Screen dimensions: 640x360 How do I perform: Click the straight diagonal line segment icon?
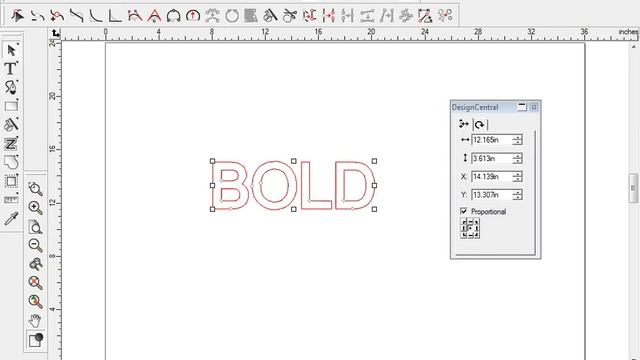[76, 16]
